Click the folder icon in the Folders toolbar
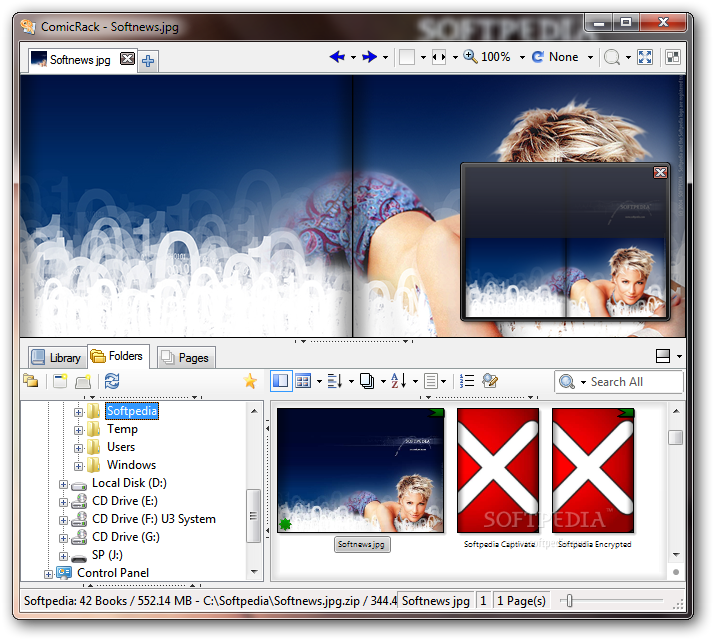The image size is (714, 640). click(31, 381)
